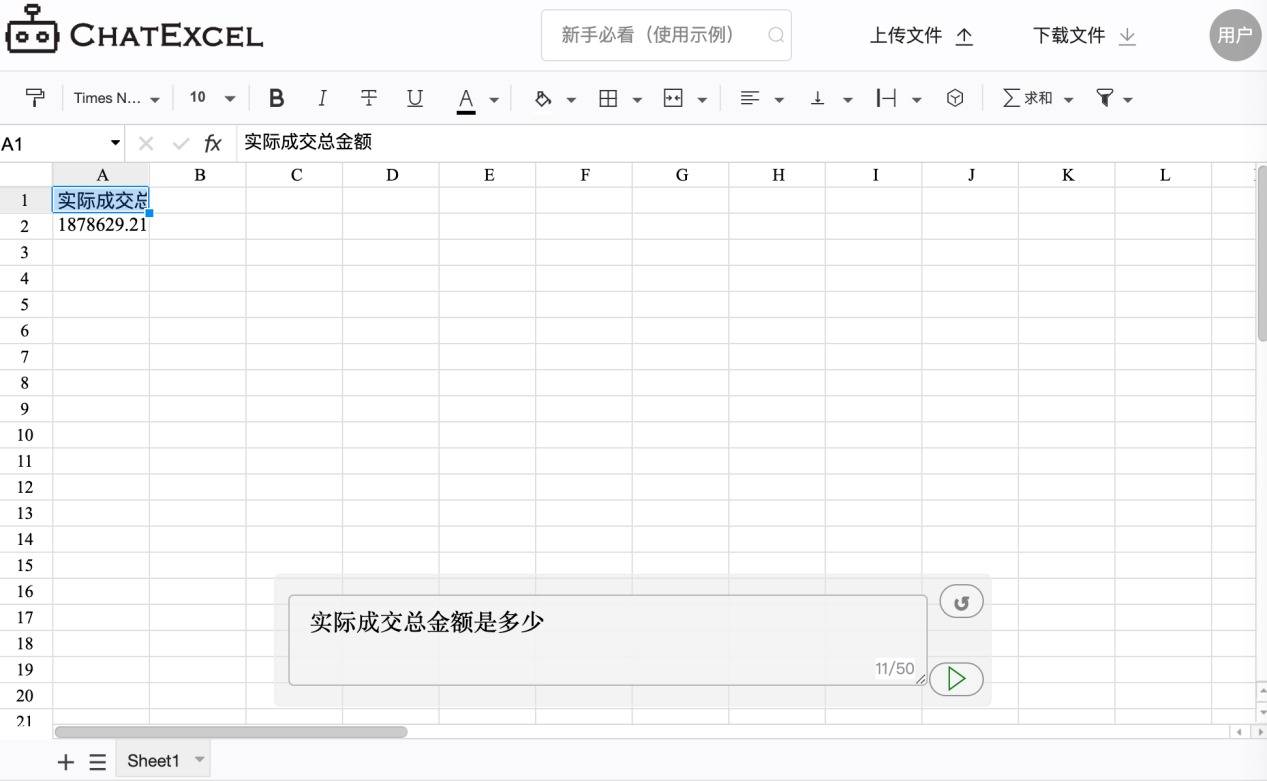
Task: Switch to the Sheet1 tab
Action: tap(153, 761)
